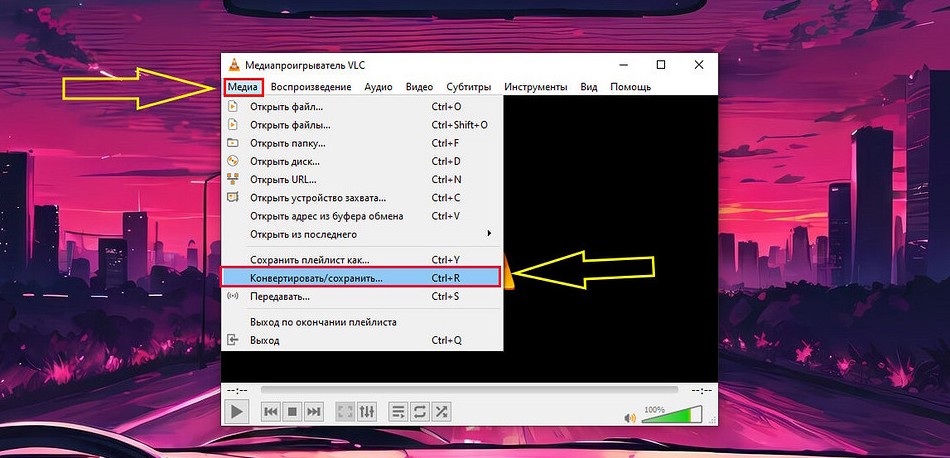Open the Субтитры menu
950x458 pixels.
tap(468, 87)
